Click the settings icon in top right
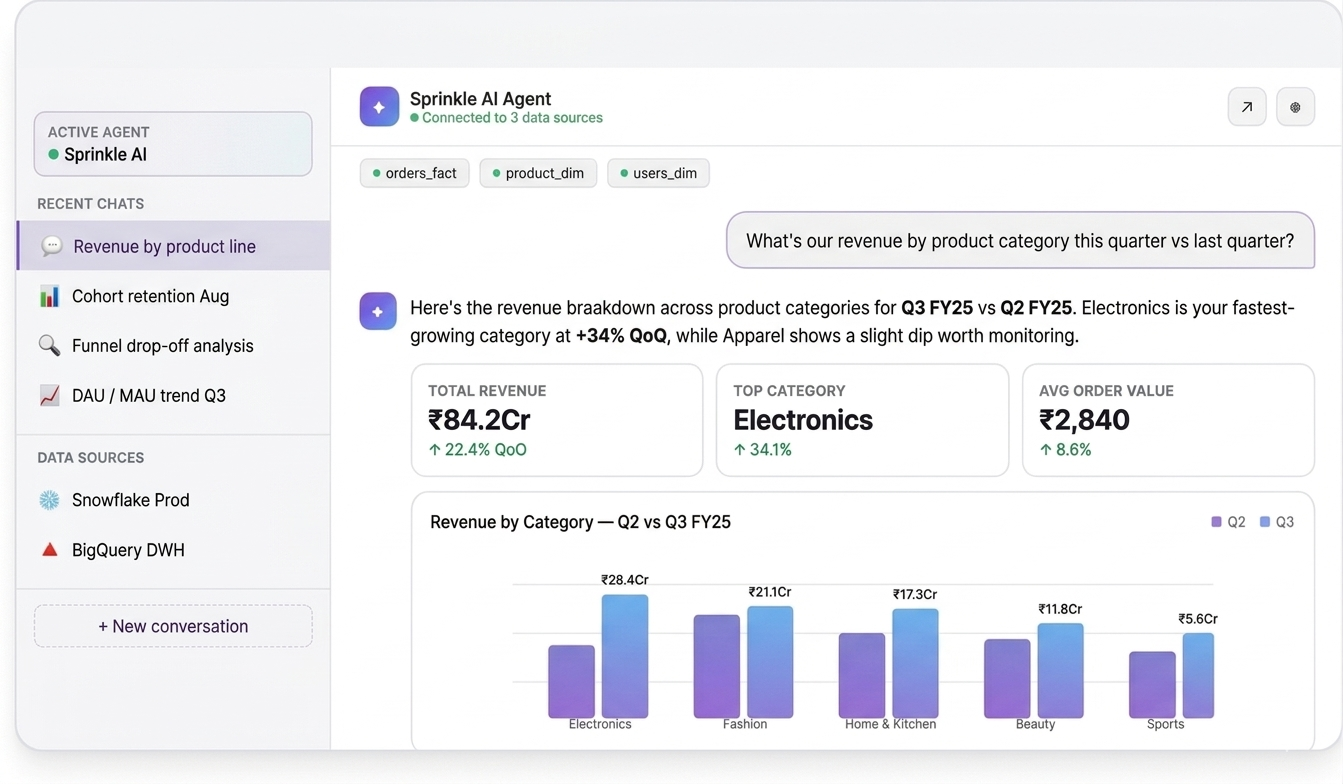1343x784 pixels. click(x=1295, y=107)
